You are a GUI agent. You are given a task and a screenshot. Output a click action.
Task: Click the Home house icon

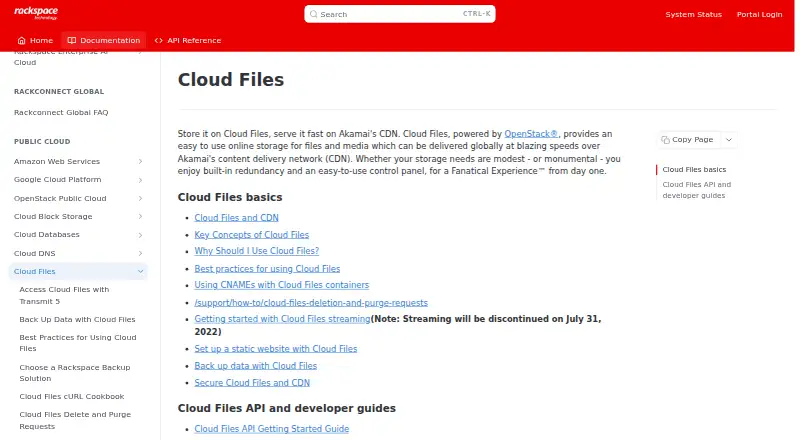pos(21,40)
